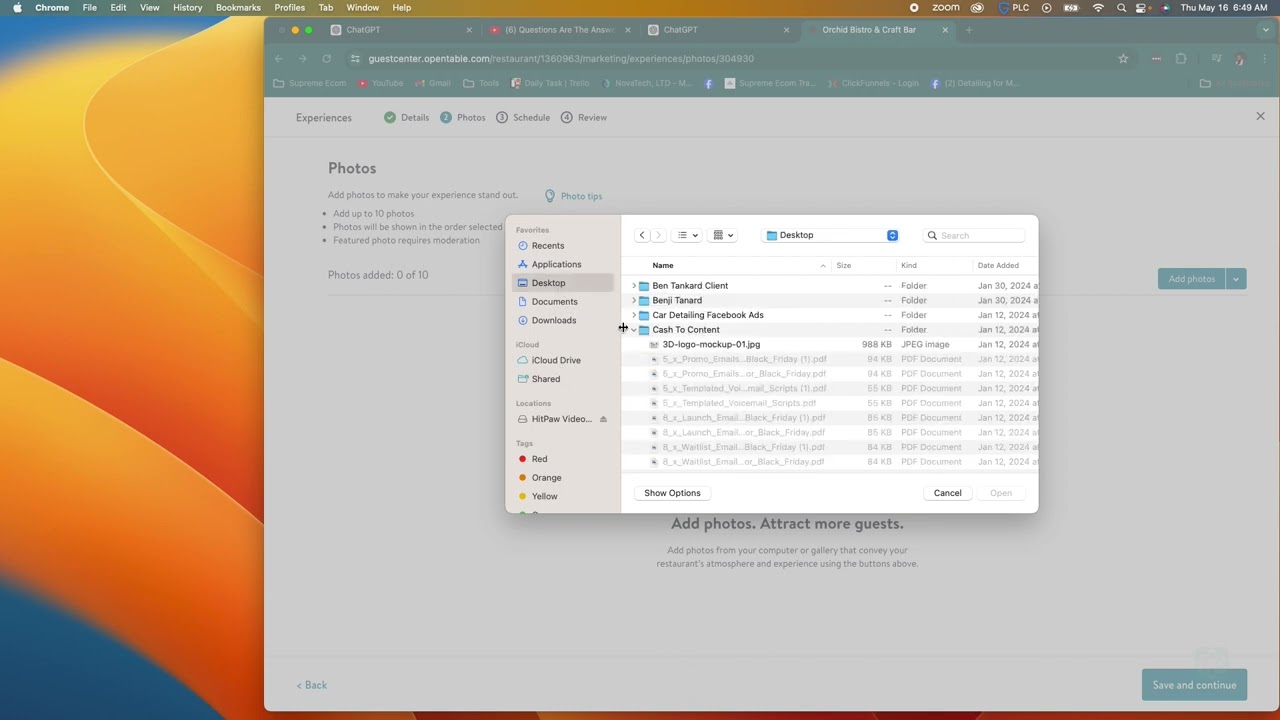1280x720 pixels.
Task: Eject the HitPaw Video volume
Action: 603,419
